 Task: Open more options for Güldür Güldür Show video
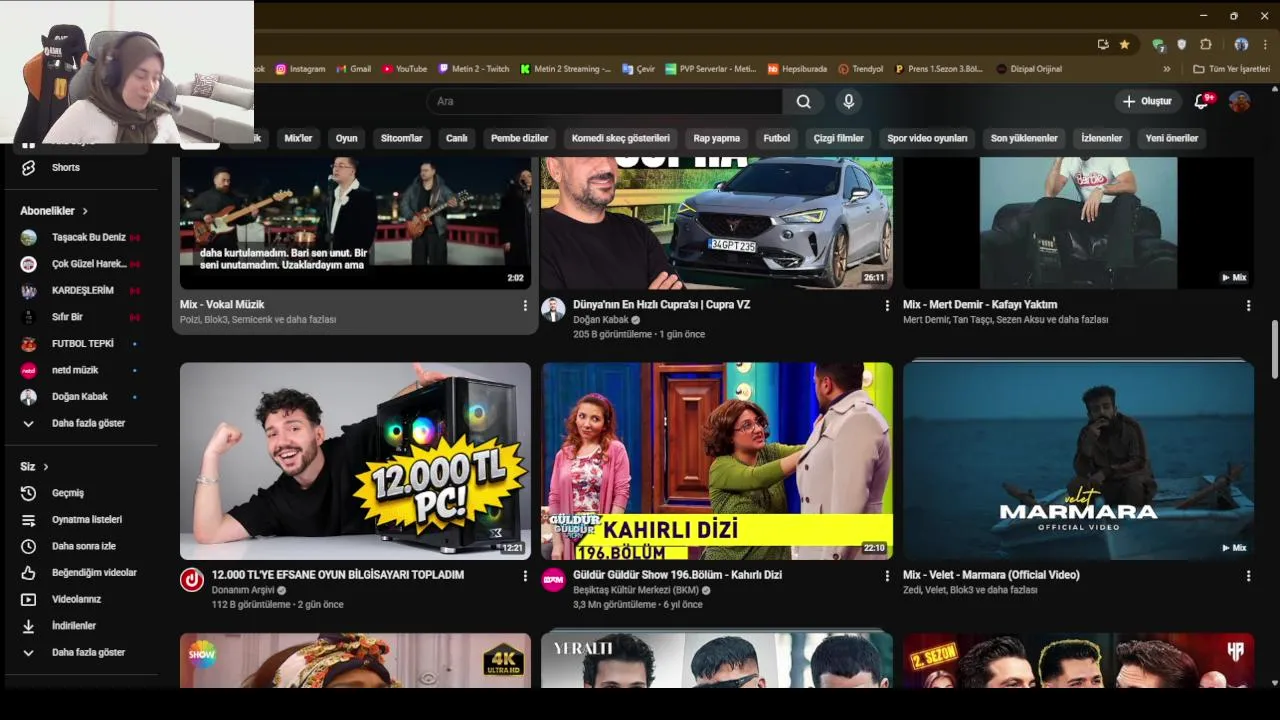pos(887,576)
